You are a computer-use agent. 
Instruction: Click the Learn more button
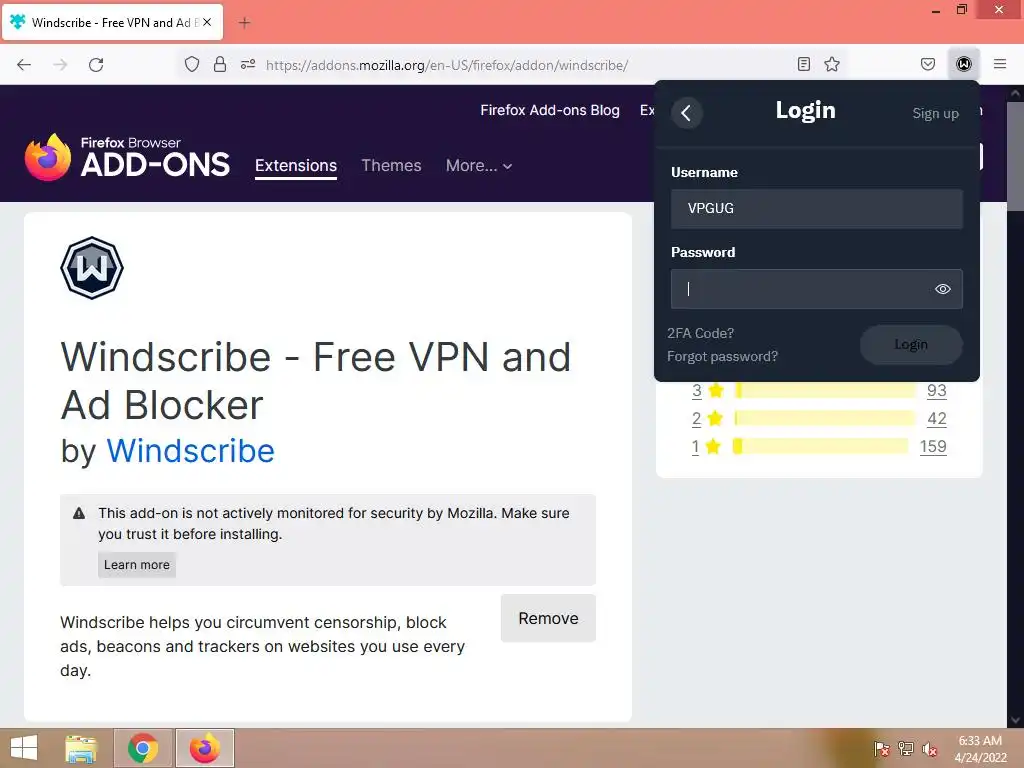click(136, 565)
